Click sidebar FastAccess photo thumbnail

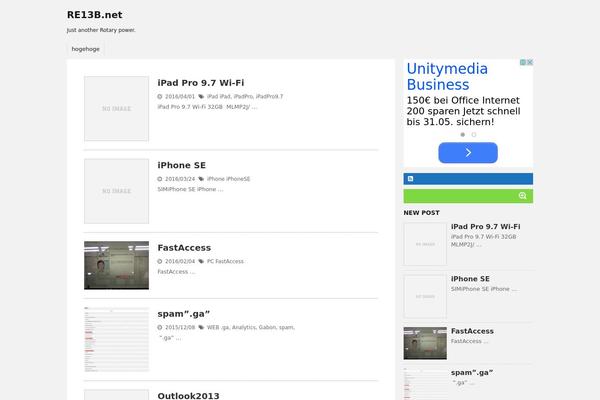425,343
